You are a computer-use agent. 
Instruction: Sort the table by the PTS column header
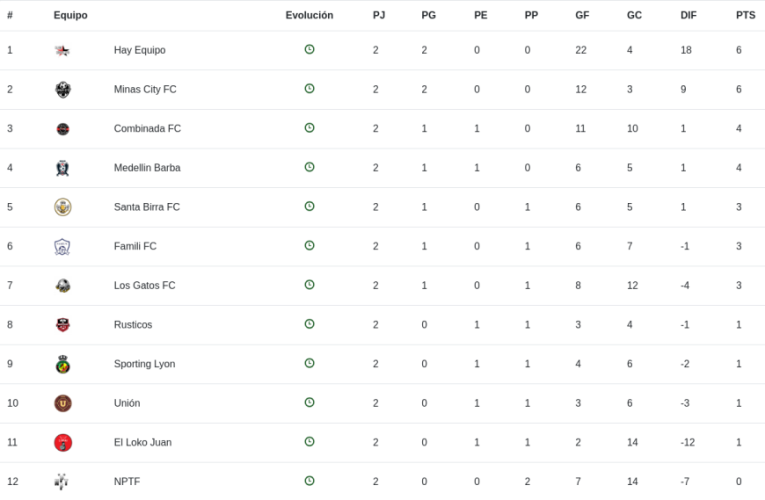(745, 15)
